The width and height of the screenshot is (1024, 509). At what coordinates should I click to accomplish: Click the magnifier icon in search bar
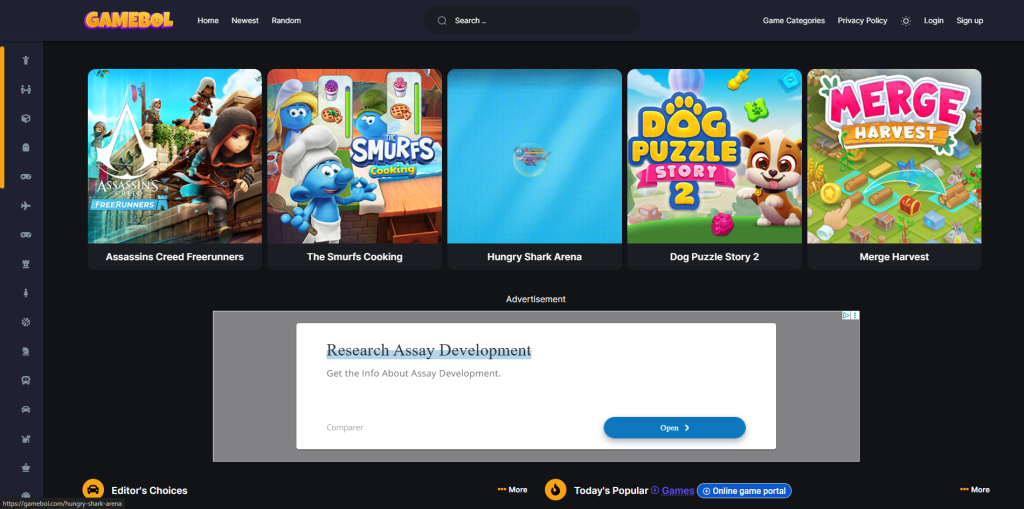click(x=442, y=20)
